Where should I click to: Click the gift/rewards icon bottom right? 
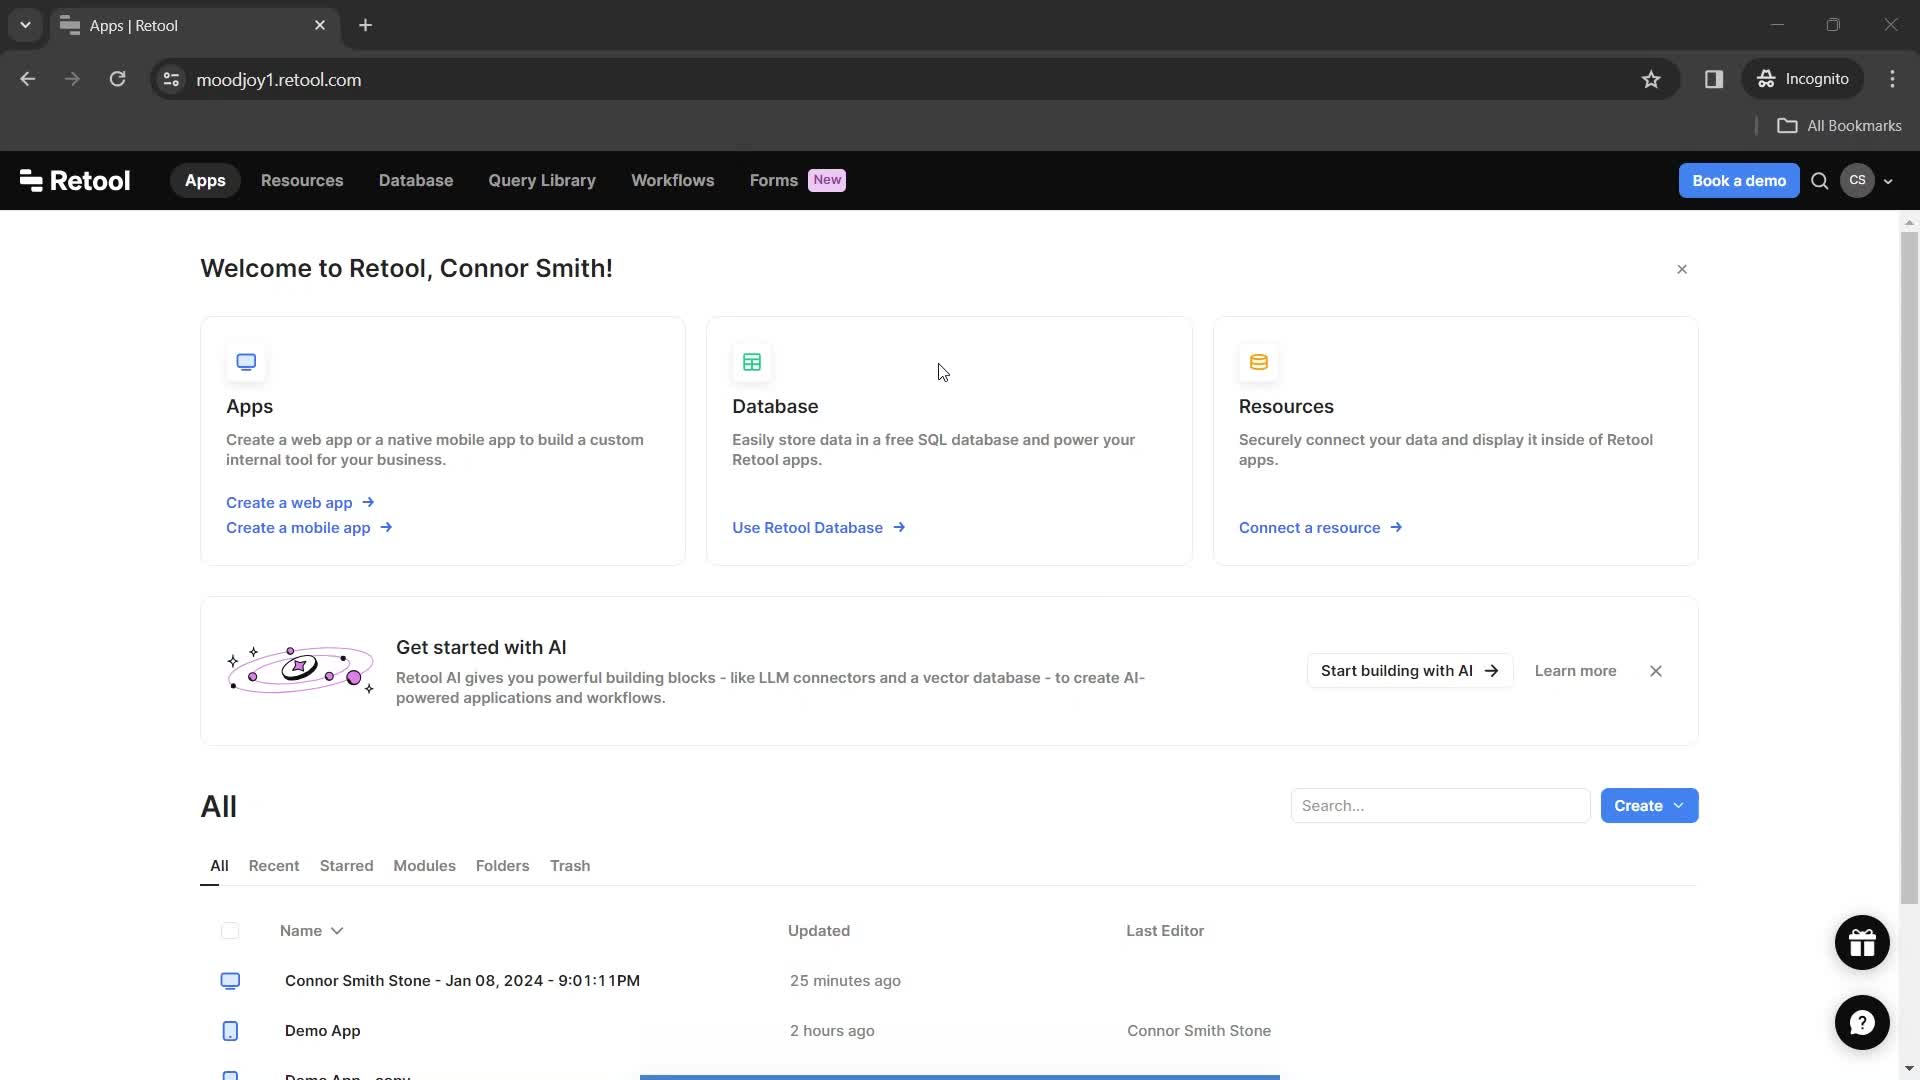point(1862,942)
